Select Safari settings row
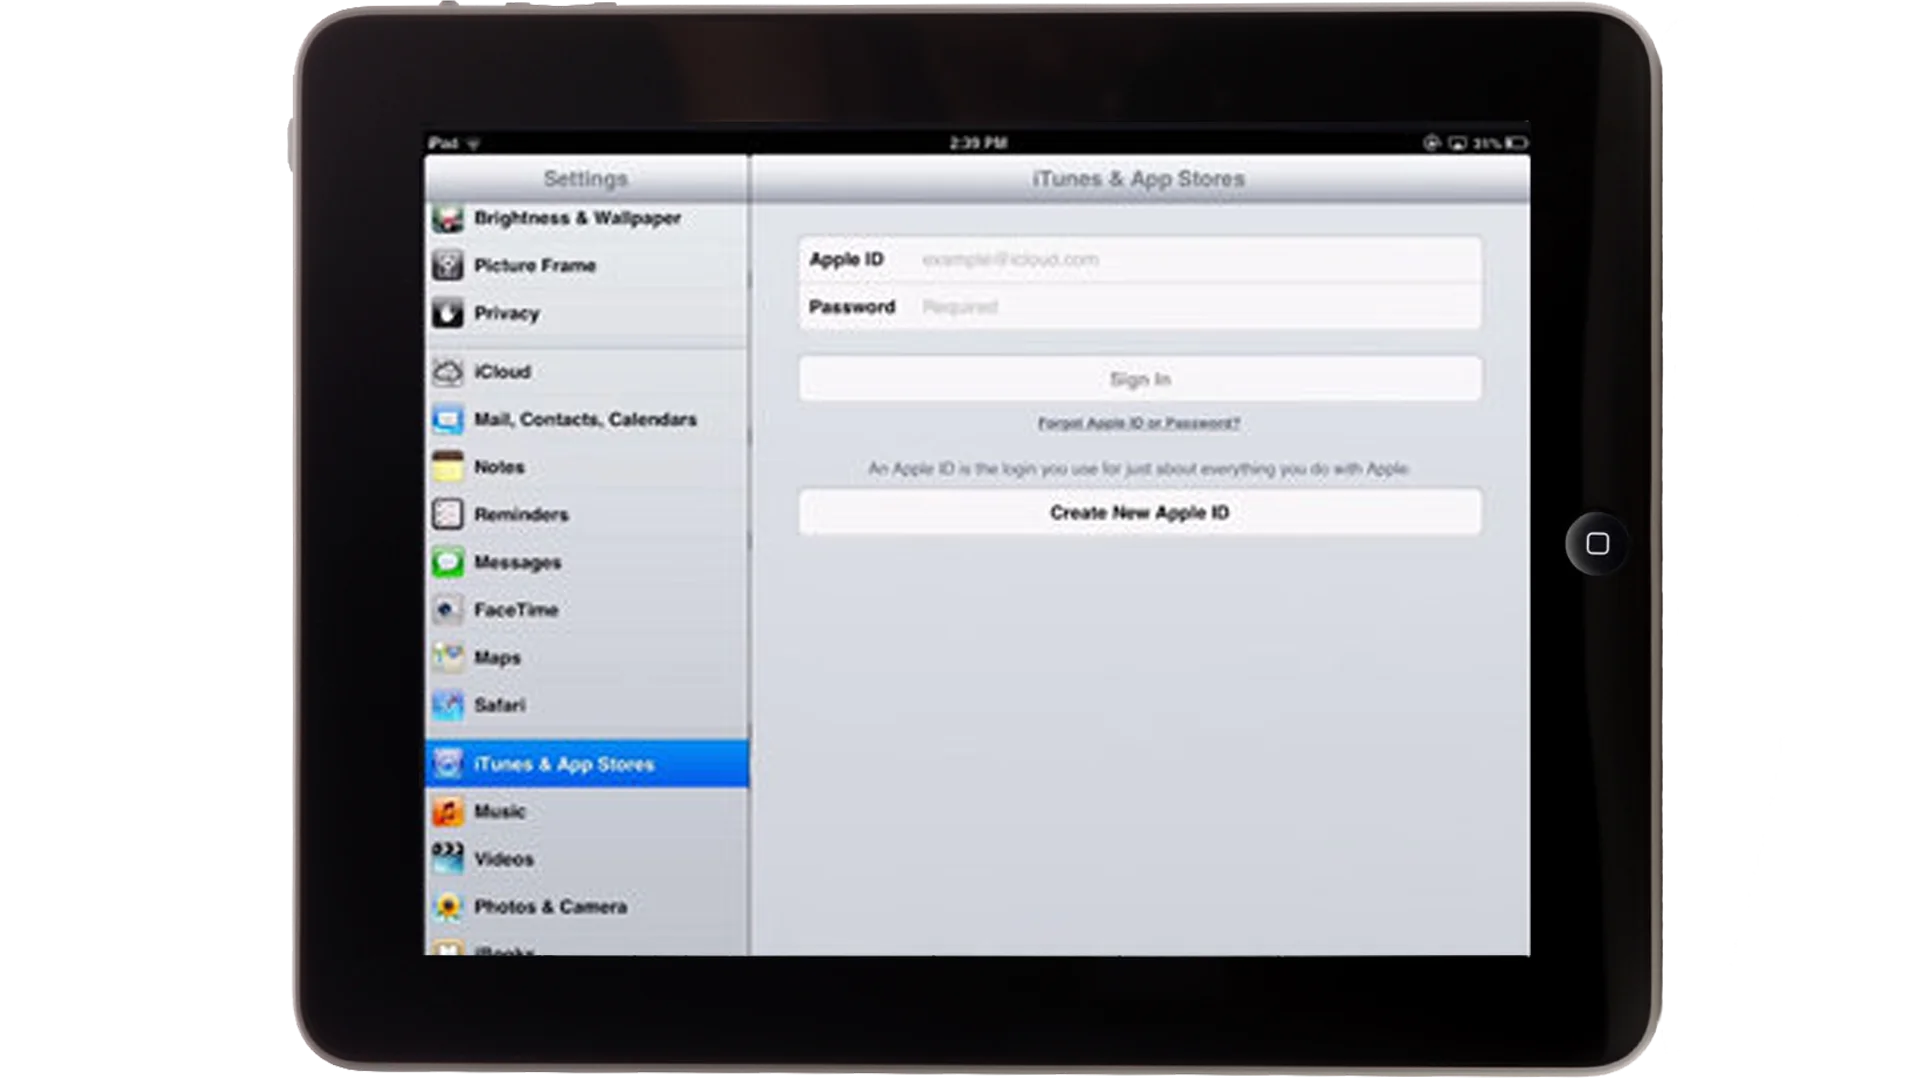Image resolution: width=1920 pixels, height=1080 pixels. pos(587,705)
